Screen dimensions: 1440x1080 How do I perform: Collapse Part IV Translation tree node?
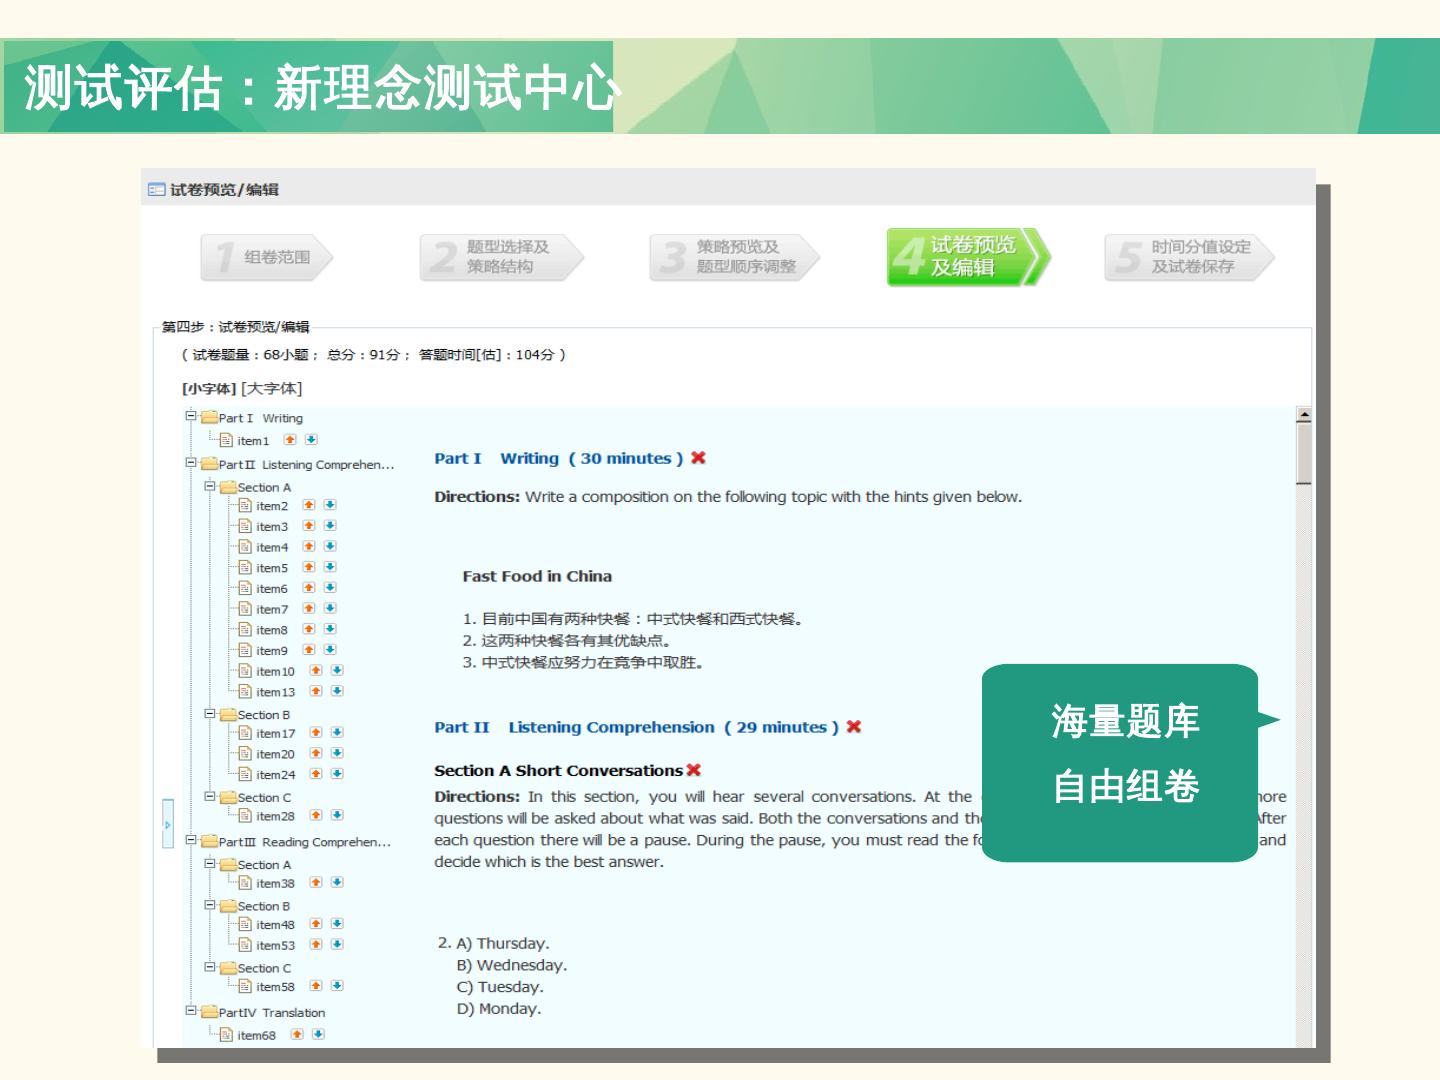pyautogui.click(x=190, y=1011)
